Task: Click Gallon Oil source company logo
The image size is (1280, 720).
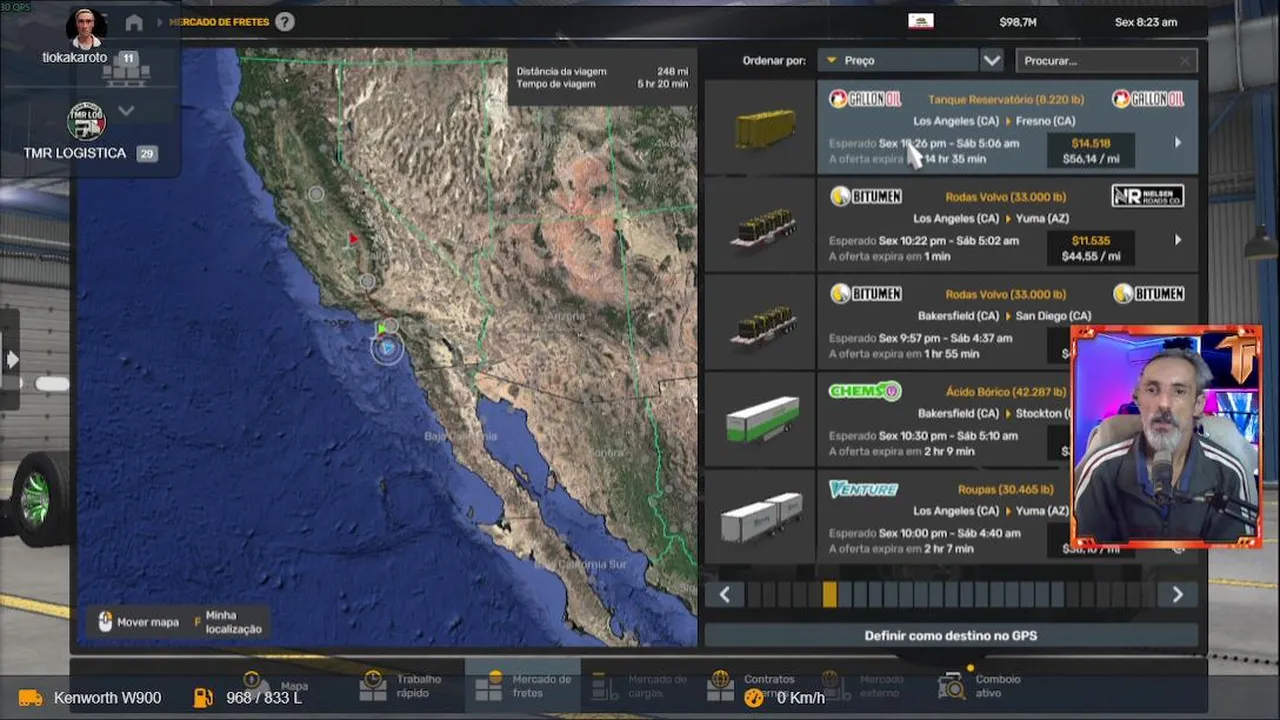Action: pos(865,99)
